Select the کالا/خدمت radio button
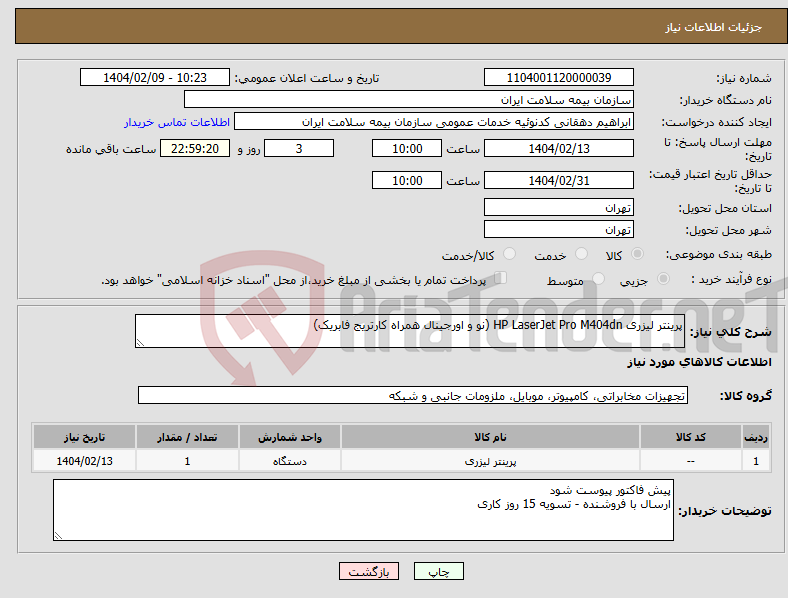 (510, 254)
